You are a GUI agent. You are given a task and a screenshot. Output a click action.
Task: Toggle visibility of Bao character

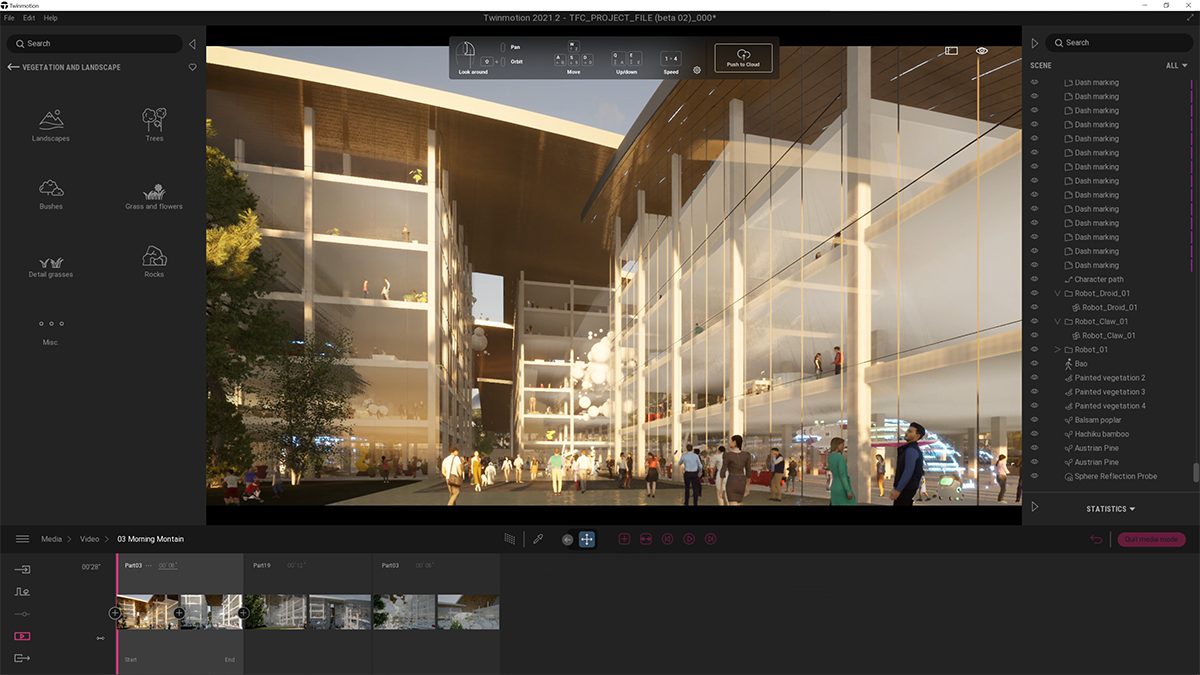[1035, 364]
